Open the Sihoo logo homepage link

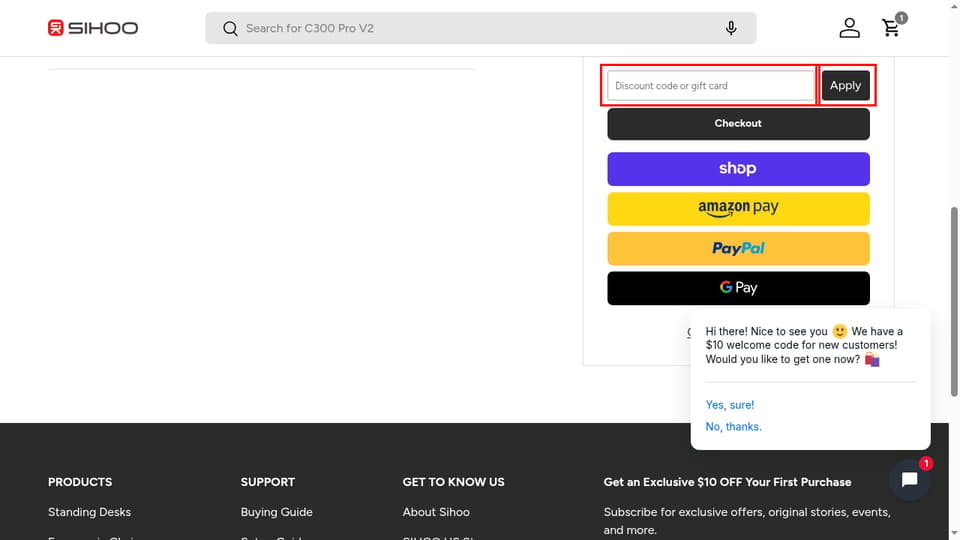[93, 28]
